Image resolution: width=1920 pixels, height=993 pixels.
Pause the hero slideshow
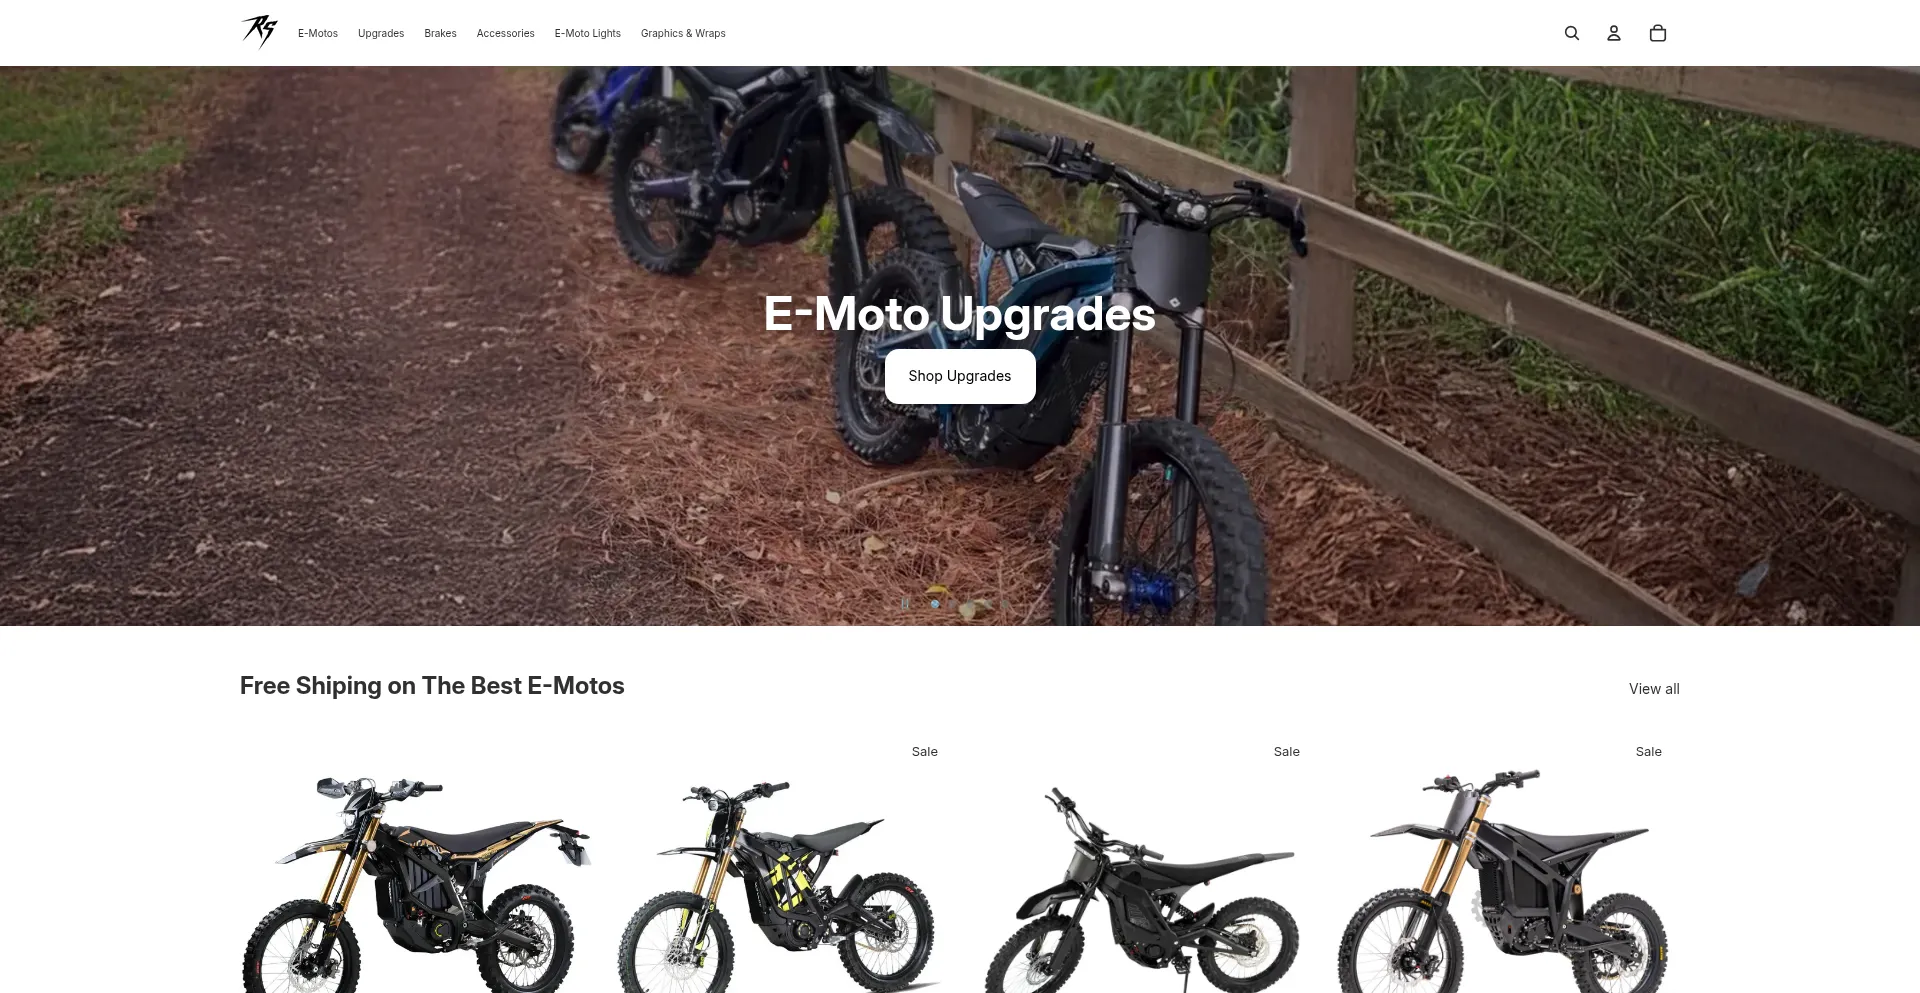[905, 603]
